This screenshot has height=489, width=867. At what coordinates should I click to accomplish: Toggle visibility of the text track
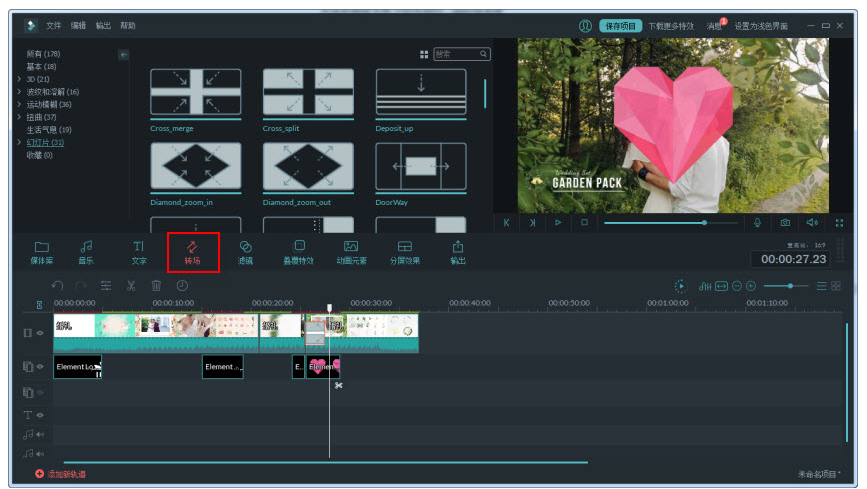(41, 414)
